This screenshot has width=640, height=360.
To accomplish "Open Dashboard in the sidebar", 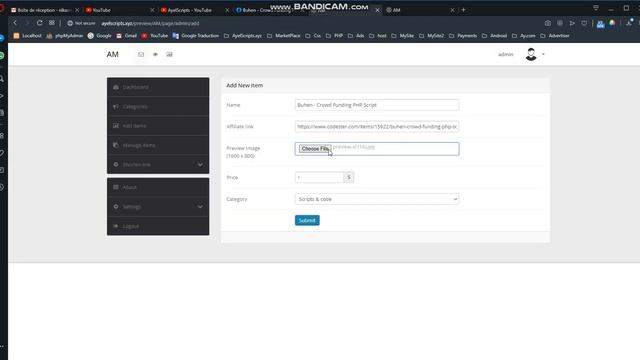I will 158,87.
